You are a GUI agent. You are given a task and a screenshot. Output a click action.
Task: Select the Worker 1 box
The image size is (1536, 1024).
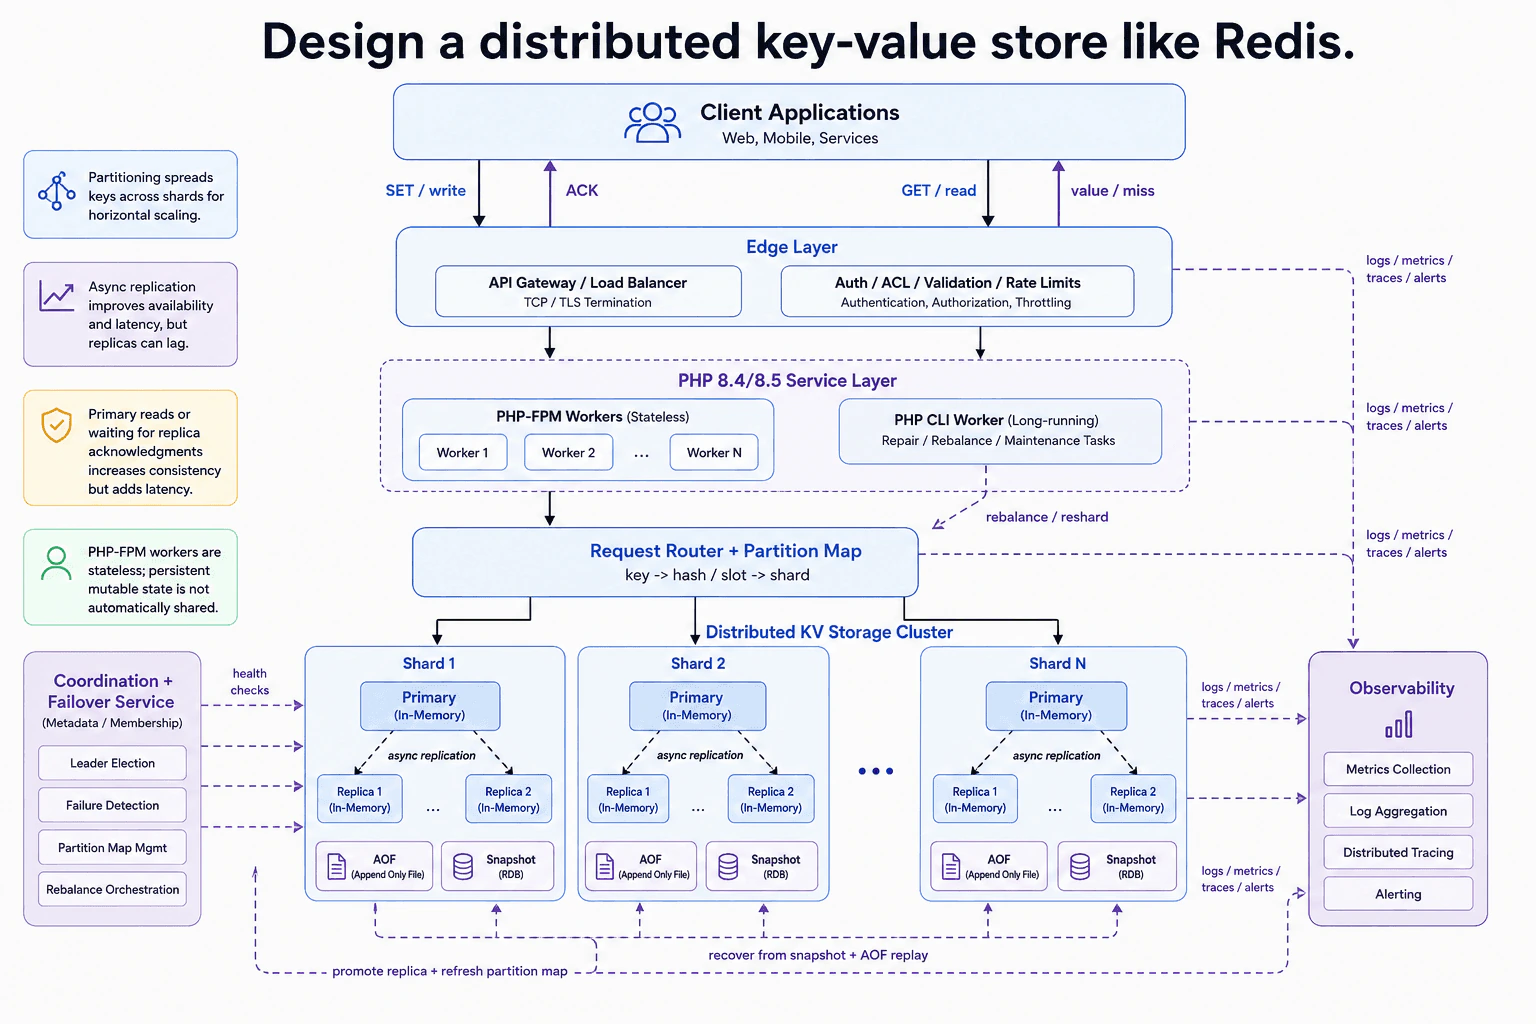click(x=463, y=452)
